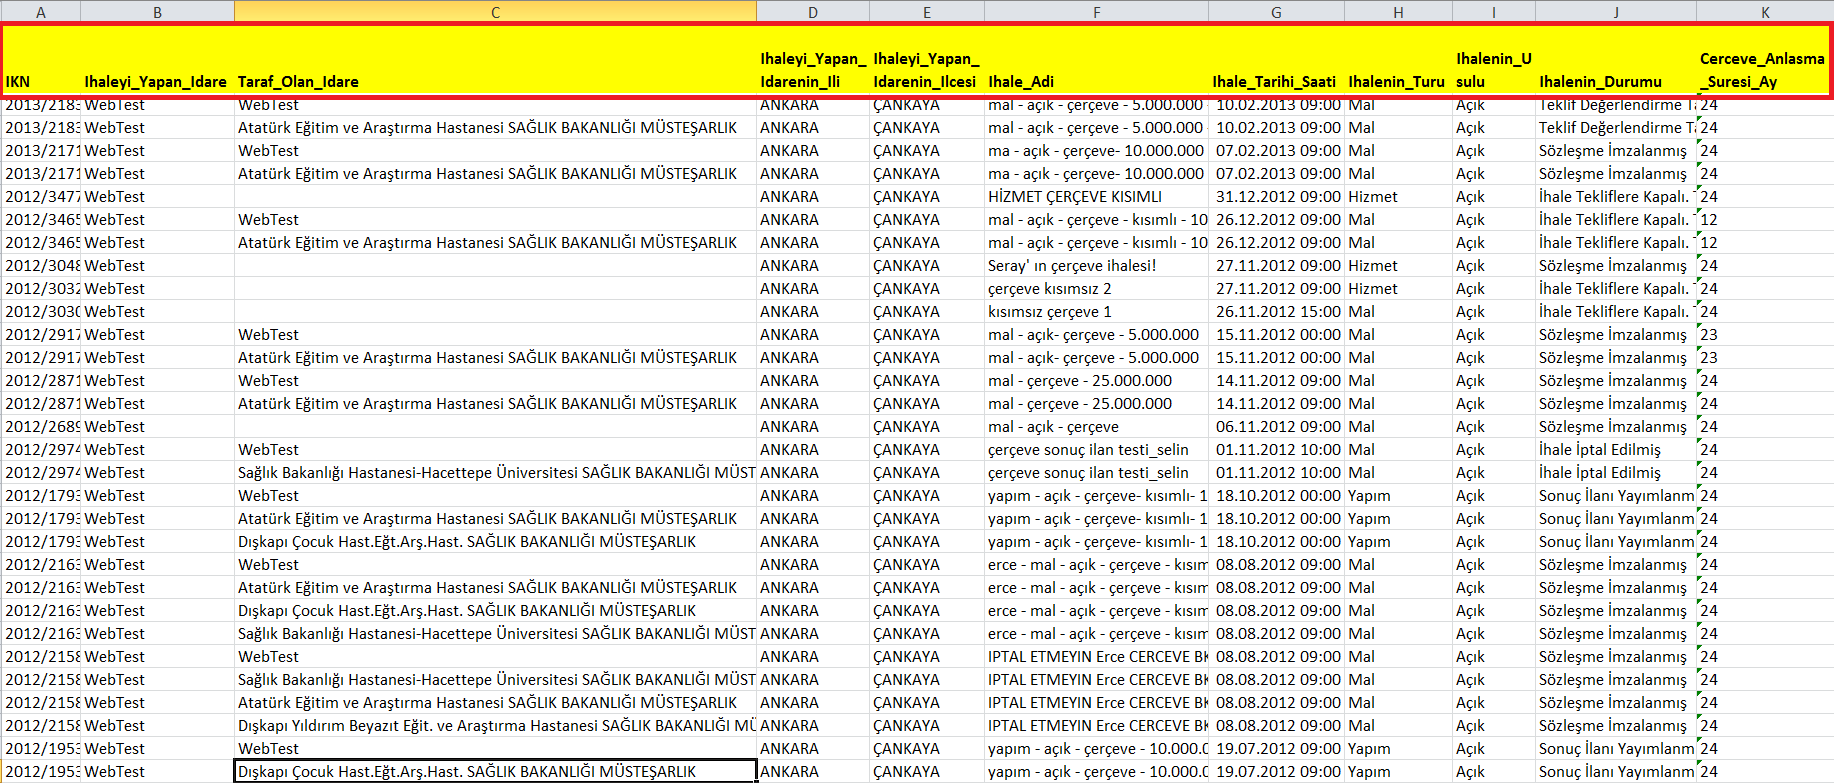This screenshot has width=1834, height=783.
Task: Select column A header
Action: click(x=41, y=11)
